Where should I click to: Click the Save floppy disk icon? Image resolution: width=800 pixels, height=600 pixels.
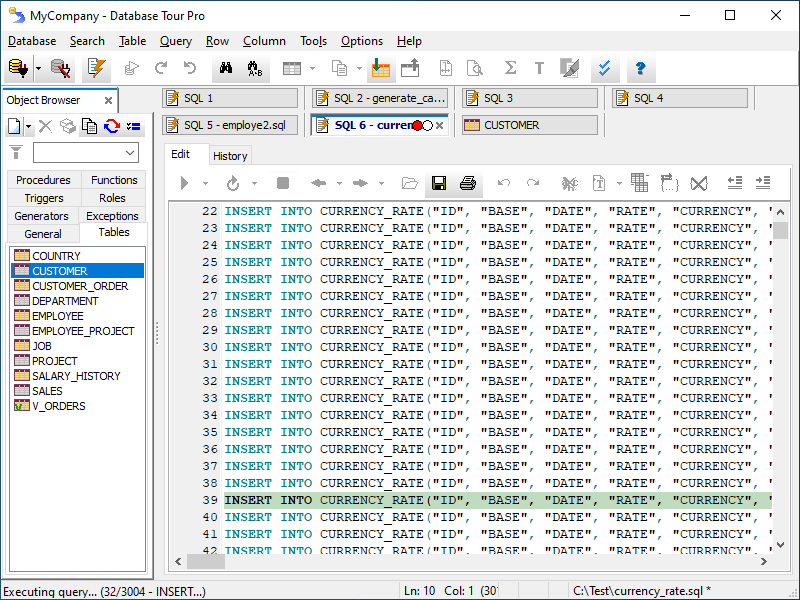coord(438,183)
